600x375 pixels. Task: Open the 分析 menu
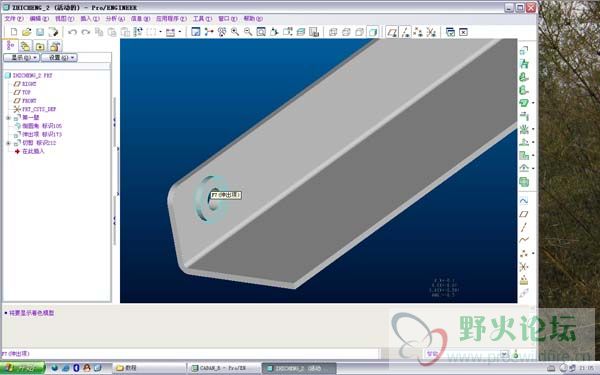pyautogui.click(x=115, y=18)
